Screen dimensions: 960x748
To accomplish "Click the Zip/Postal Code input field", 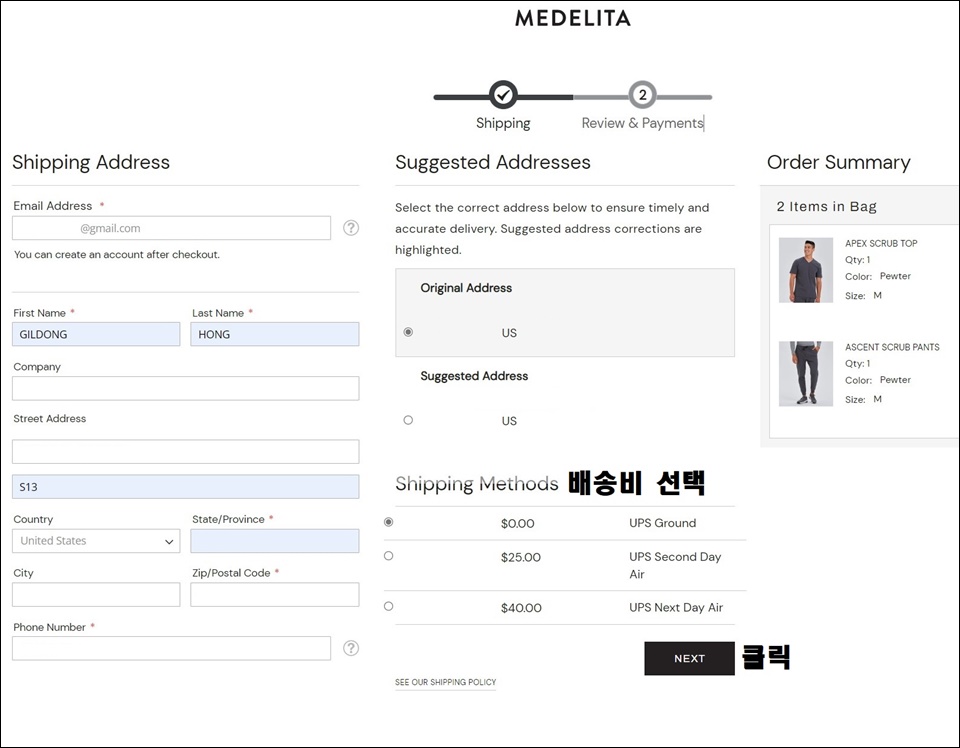I will pyautogui.click(x=275, y=595).
